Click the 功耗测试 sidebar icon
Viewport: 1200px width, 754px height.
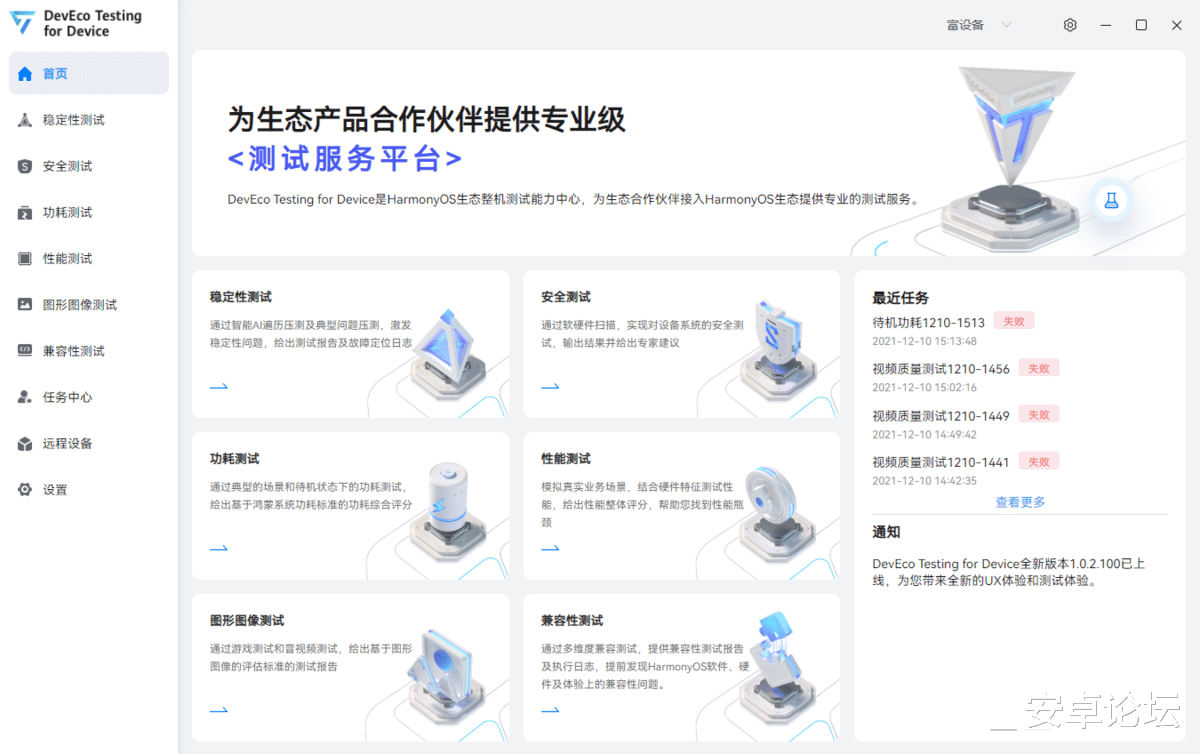(x=25, y=212)
